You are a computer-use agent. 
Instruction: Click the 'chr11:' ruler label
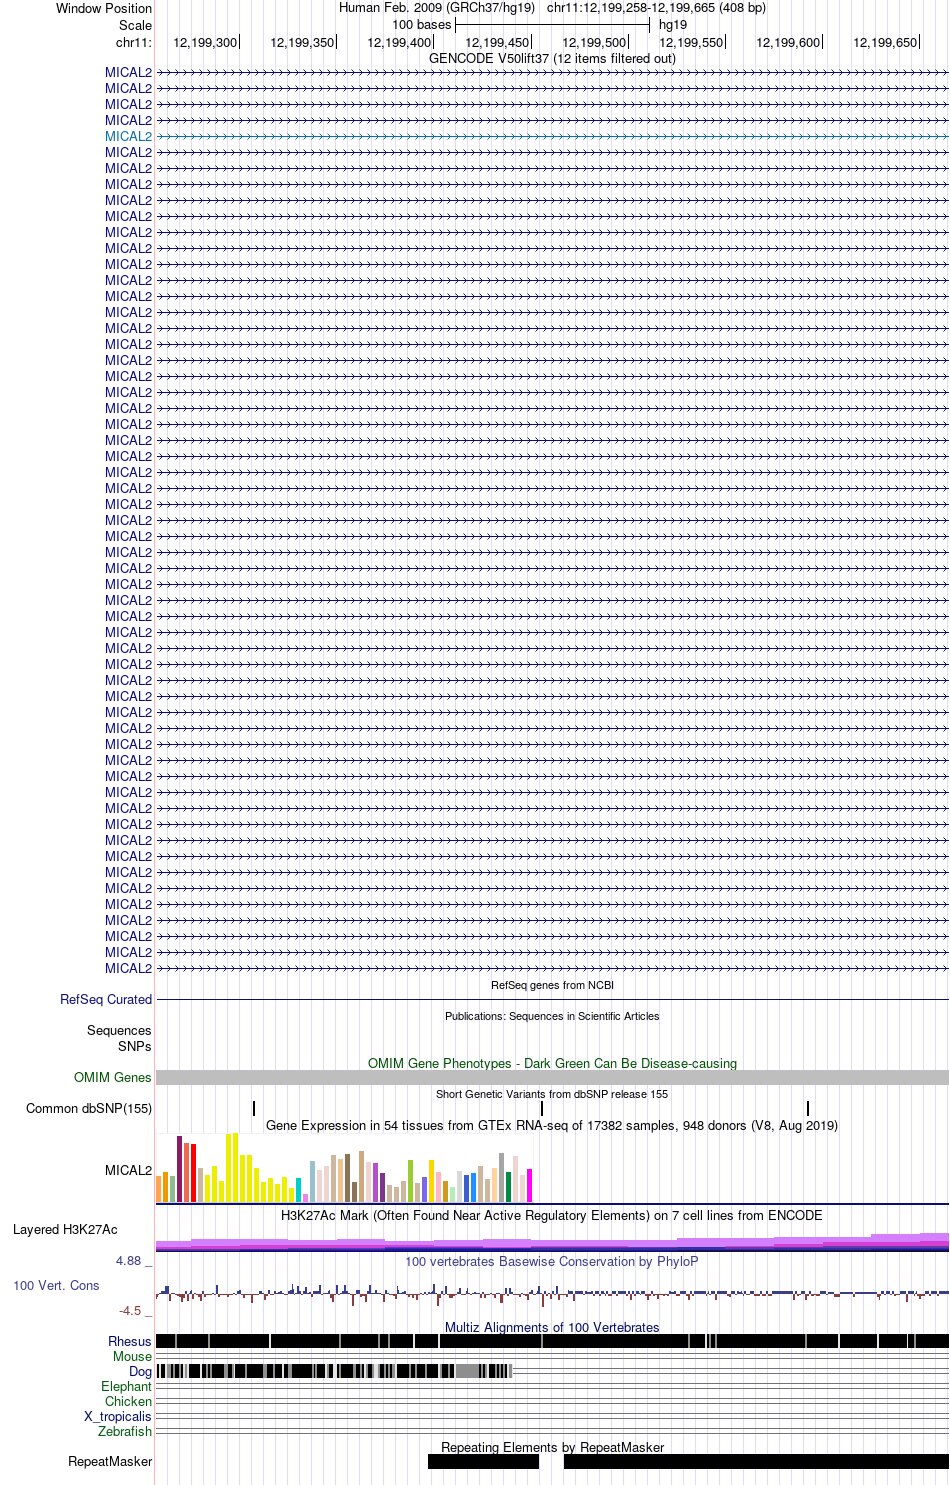click(134, 43)
